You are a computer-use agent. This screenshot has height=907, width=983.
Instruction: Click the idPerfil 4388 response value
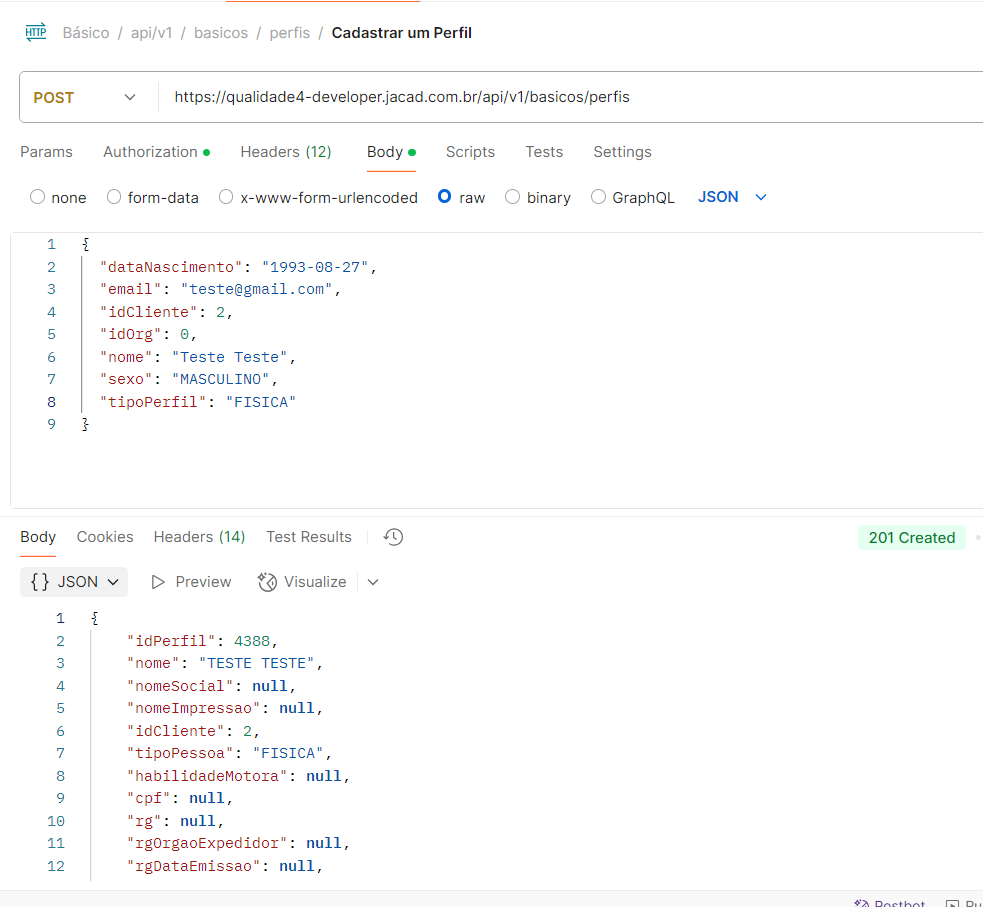[252, 641]
